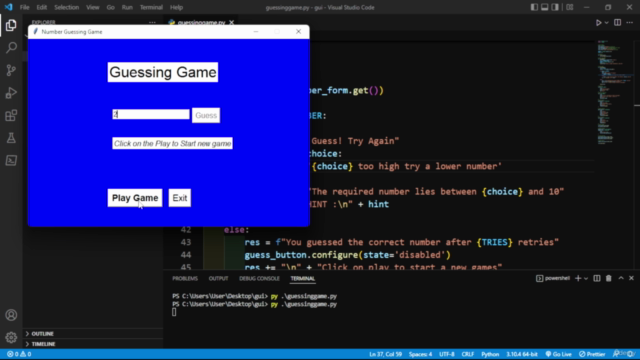Image resolution: width=640 pixels, height=360 pixels.
Task: Open the Help menu
Action: (x=176, y=7)
